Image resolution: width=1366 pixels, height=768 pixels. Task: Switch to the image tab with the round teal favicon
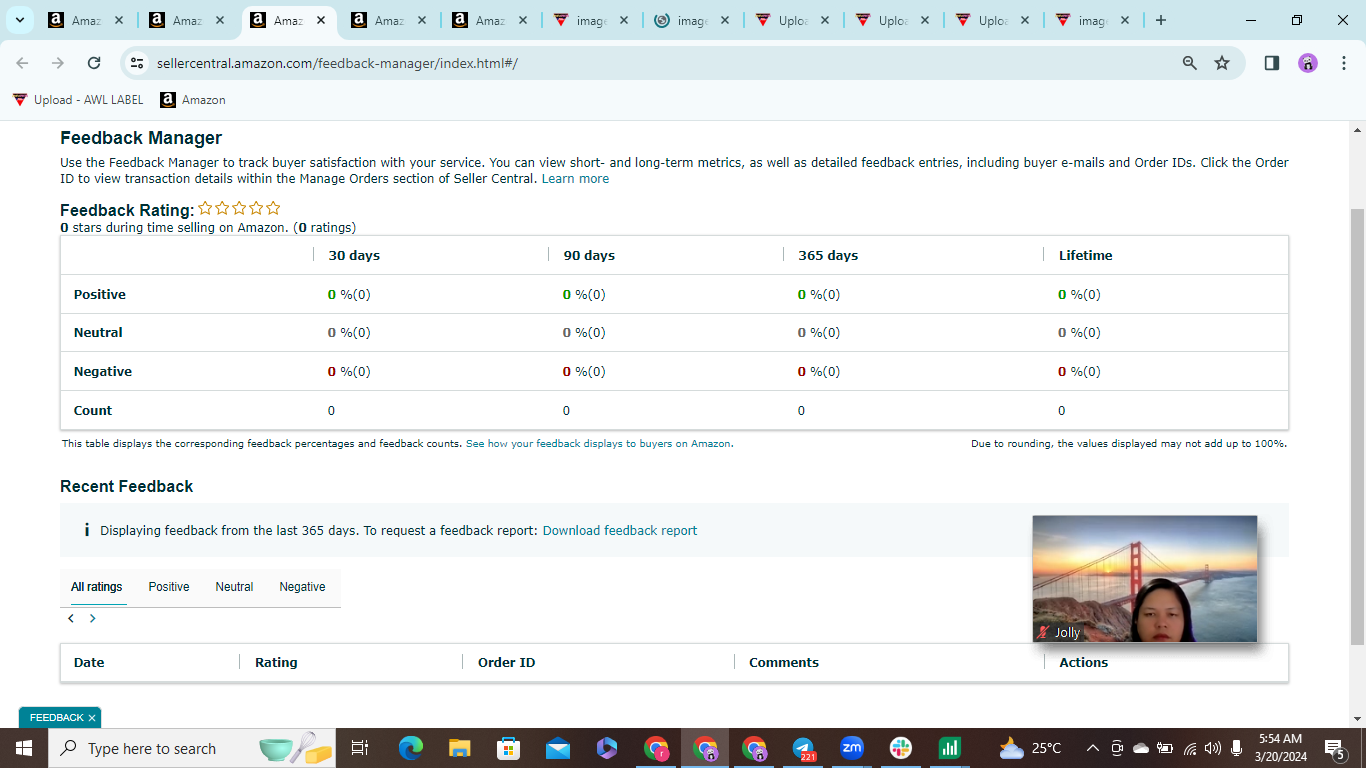(x=692, y=20)
